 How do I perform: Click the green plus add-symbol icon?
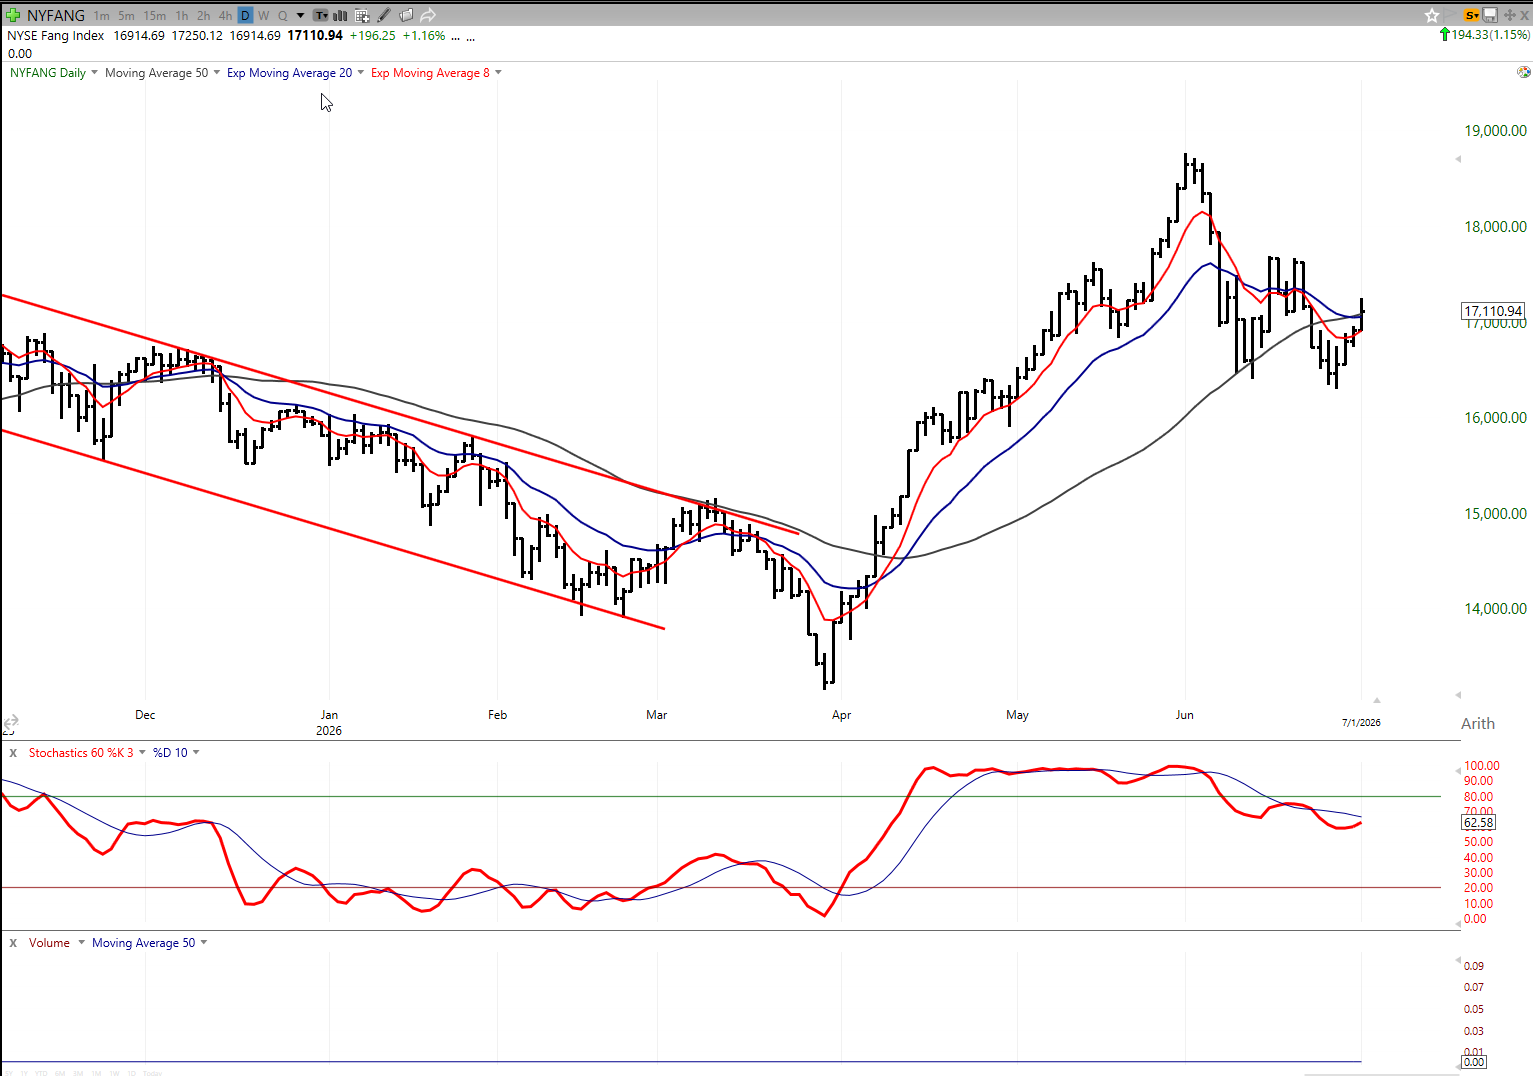coord(13,15)
